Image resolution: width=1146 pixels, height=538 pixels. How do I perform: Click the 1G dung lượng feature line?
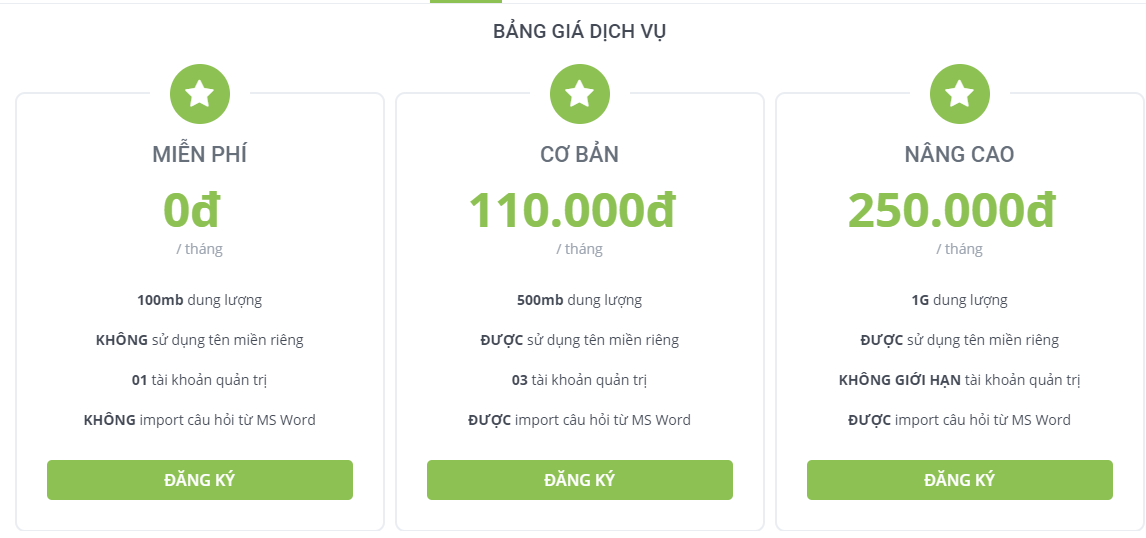click(960, 300)
